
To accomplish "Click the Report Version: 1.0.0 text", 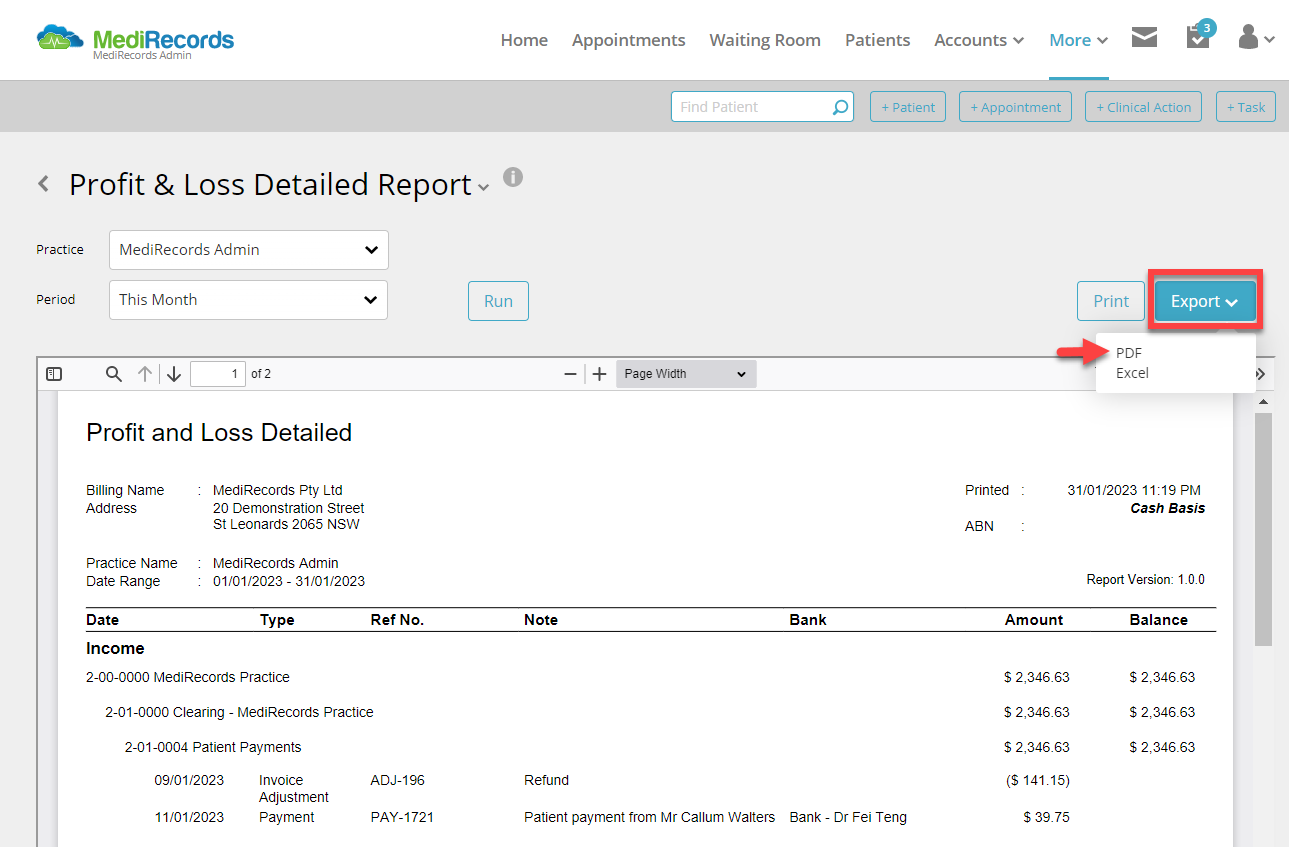I will pos(1146,580).
